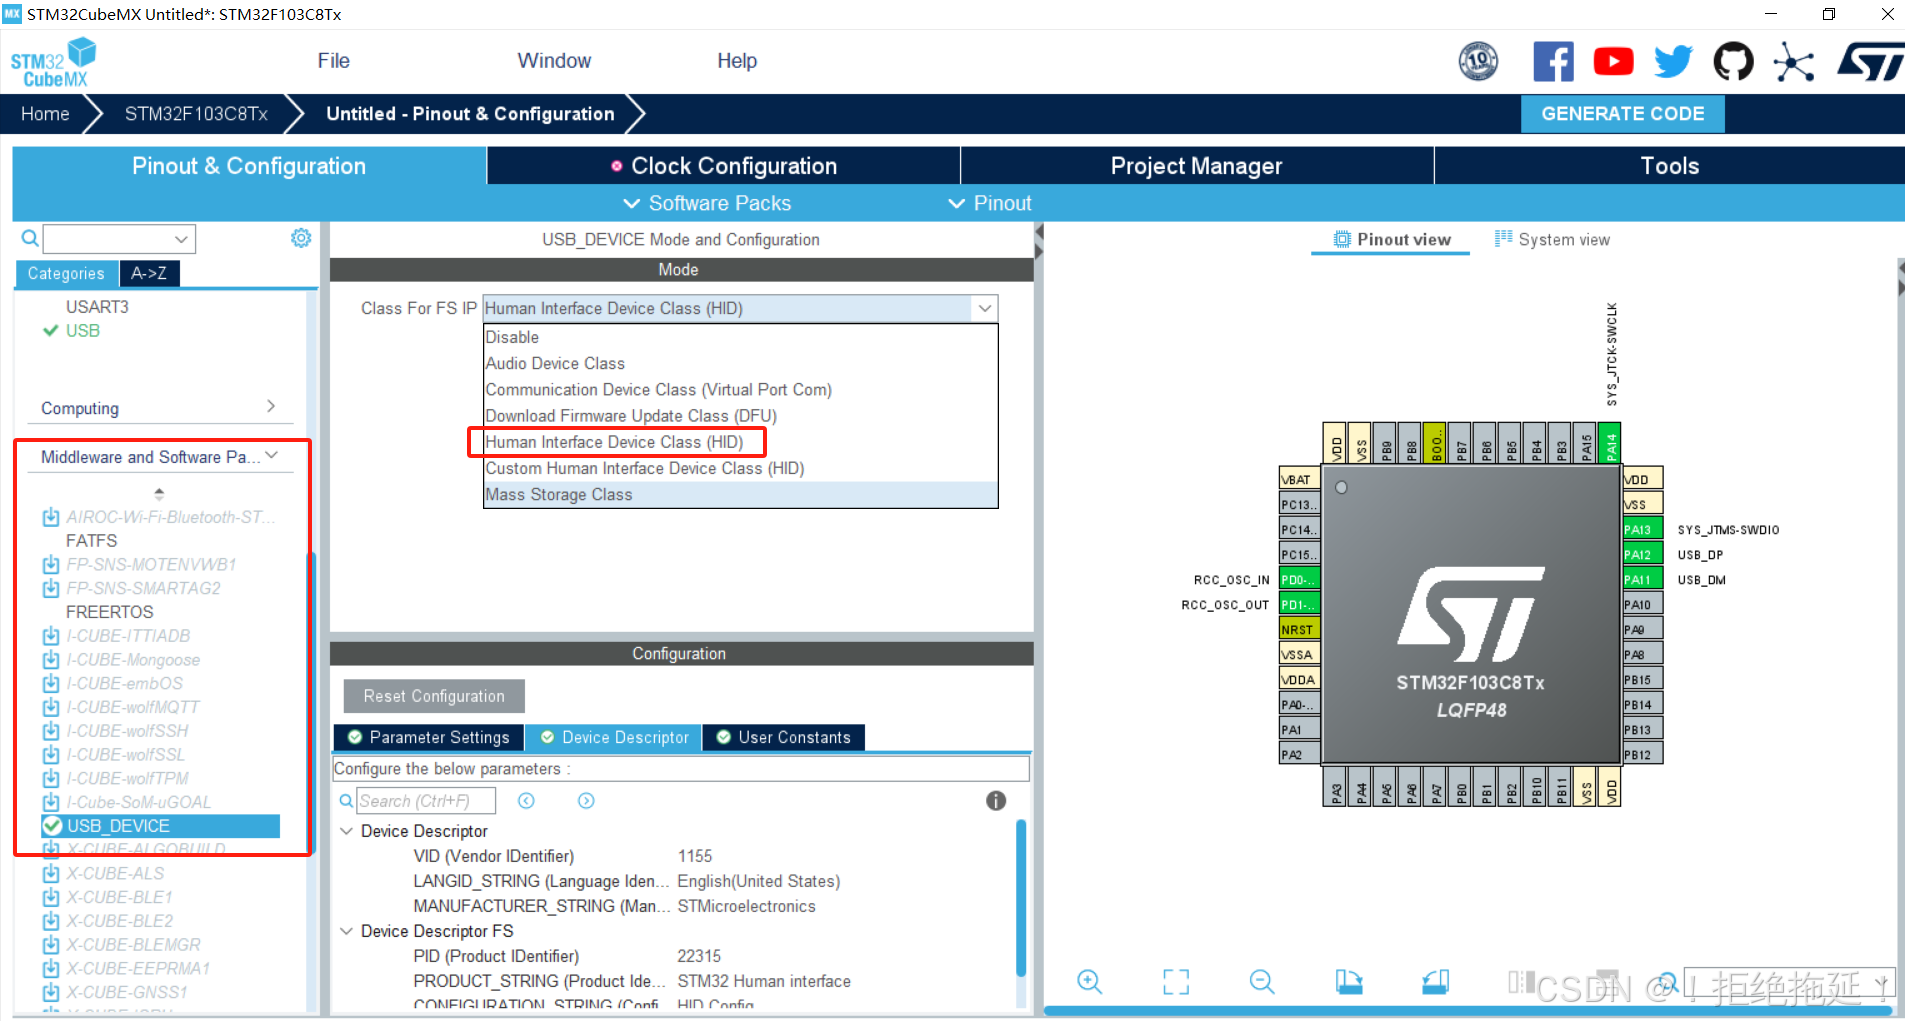1905x1021 pixels.
Task: Click PA12 pin on the chip
Action: (x=1642, y=555)
